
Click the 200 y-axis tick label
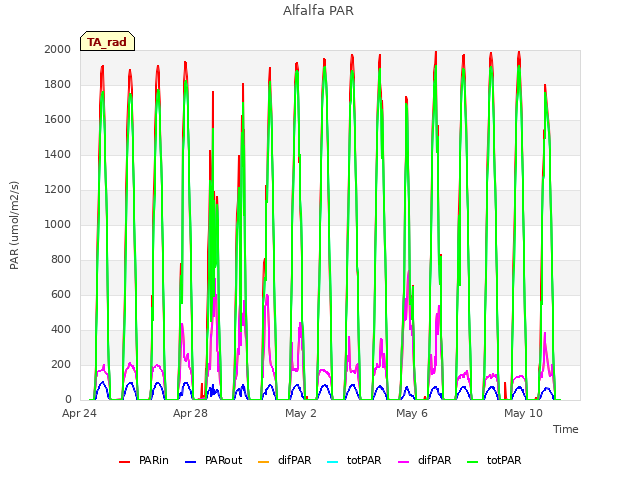[61, 364]
